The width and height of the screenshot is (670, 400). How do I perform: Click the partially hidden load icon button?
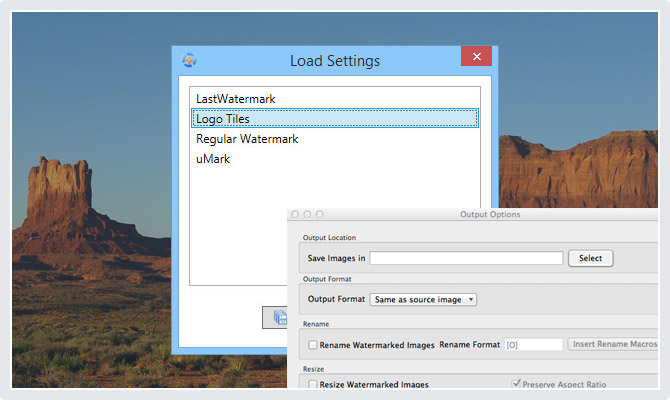(274, 317)
